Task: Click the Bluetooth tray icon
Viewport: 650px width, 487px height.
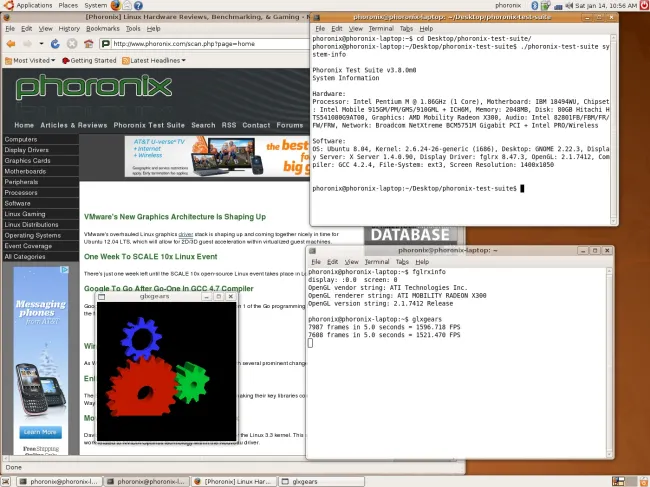Action: 535,5
